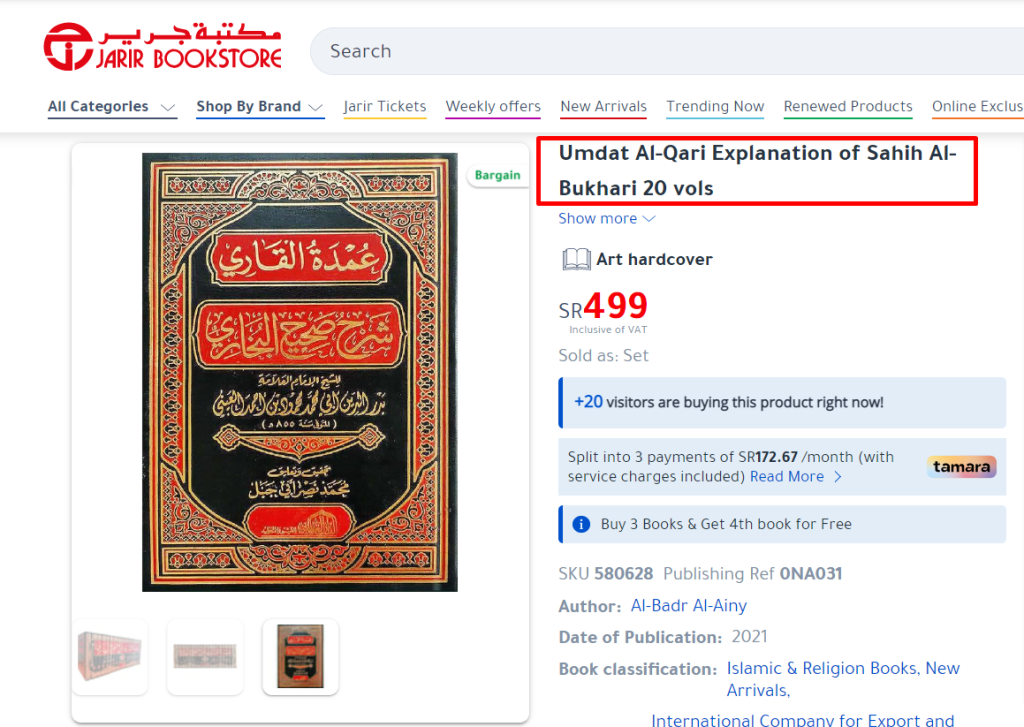Screen dimensions: 1024x727
Task: Open the Jarir Tickets menu item
Action: click(x=385, y=106)
